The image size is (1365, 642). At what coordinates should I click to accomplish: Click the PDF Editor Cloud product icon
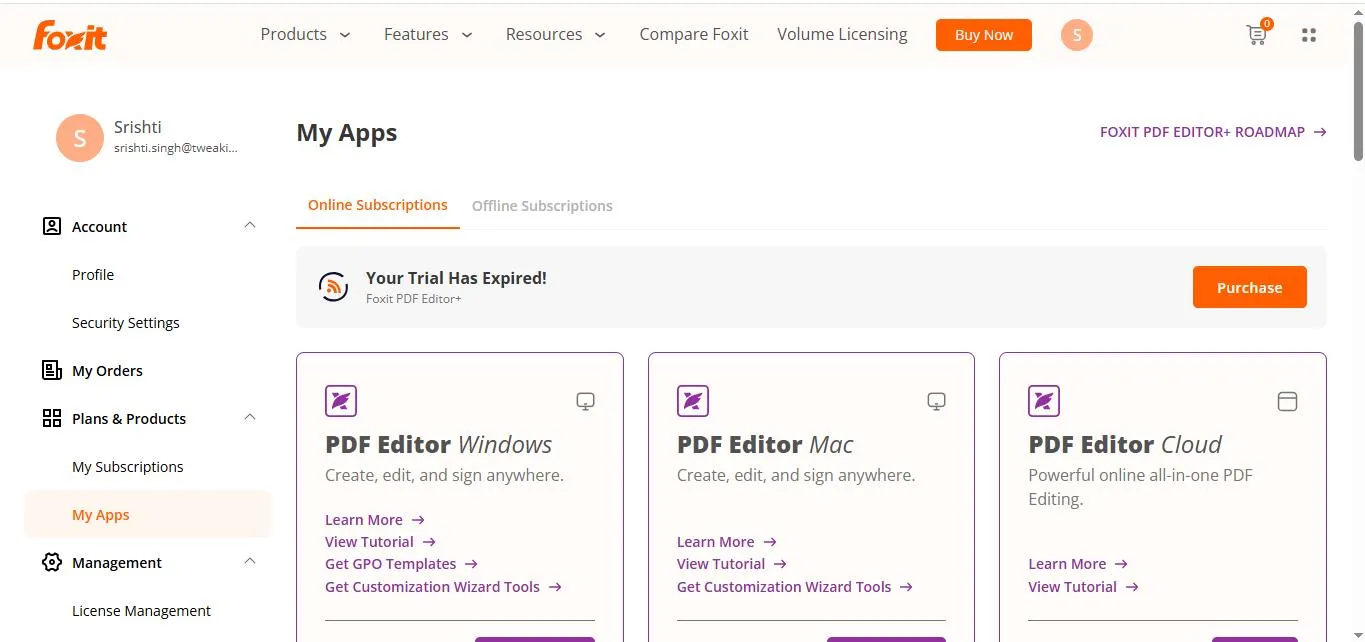(x=1044, y=401)
